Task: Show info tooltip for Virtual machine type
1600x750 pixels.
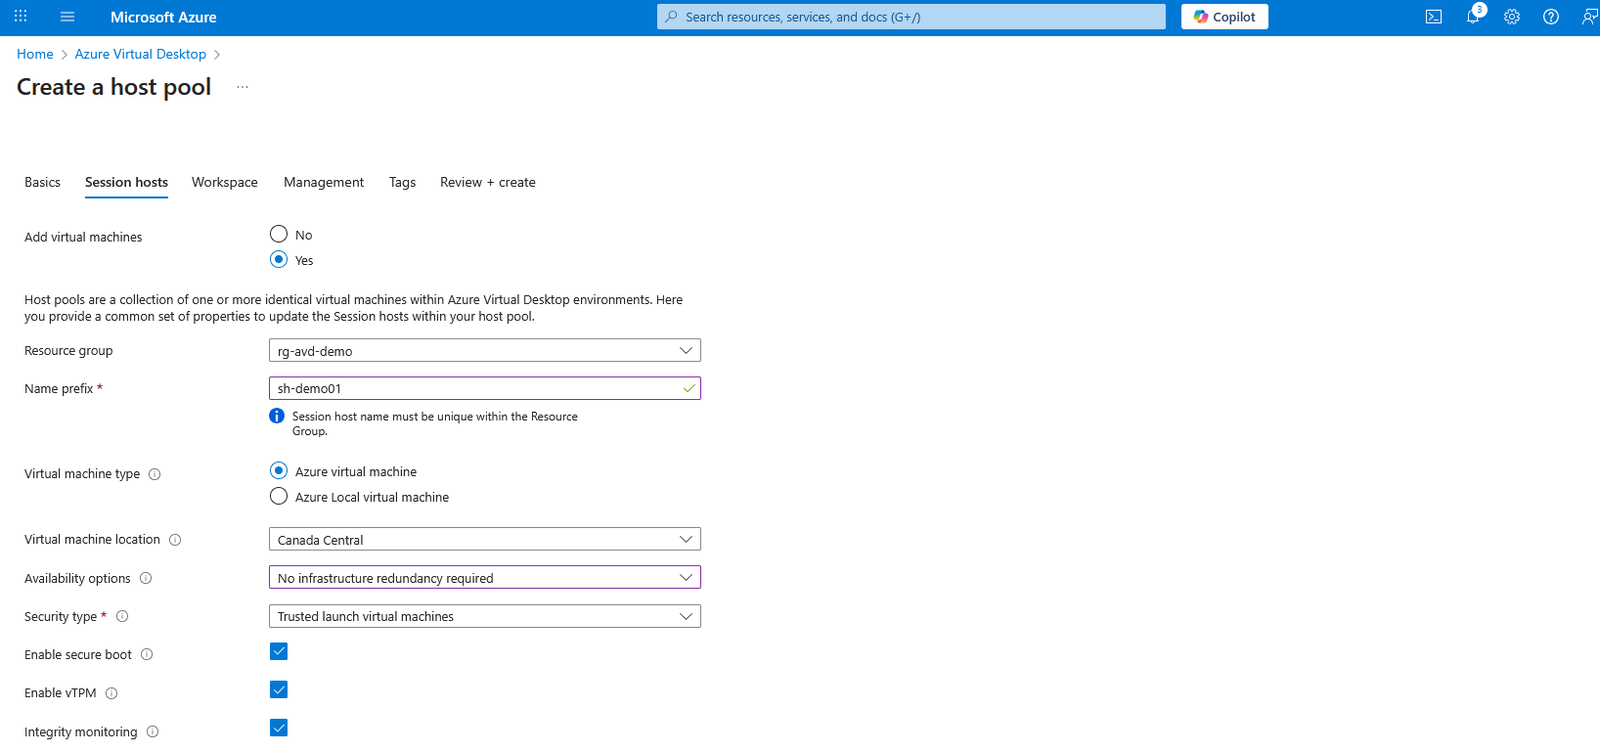Action: [x=154, y=474]
